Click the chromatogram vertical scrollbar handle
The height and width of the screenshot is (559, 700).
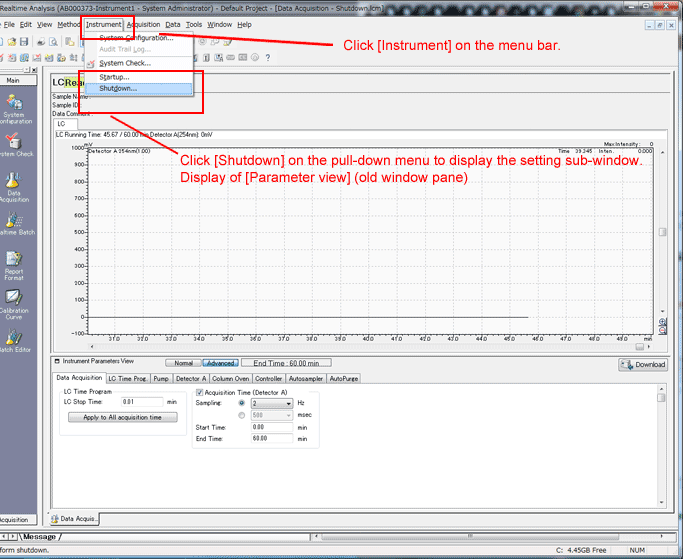coord(661,232)
